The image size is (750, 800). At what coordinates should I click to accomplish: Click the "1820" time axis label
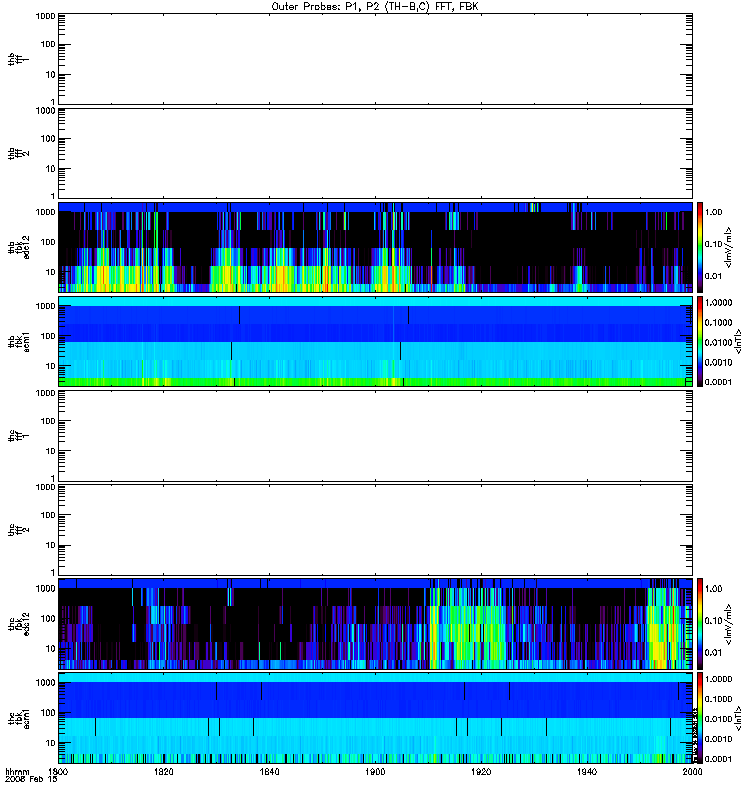click(163, 771)
